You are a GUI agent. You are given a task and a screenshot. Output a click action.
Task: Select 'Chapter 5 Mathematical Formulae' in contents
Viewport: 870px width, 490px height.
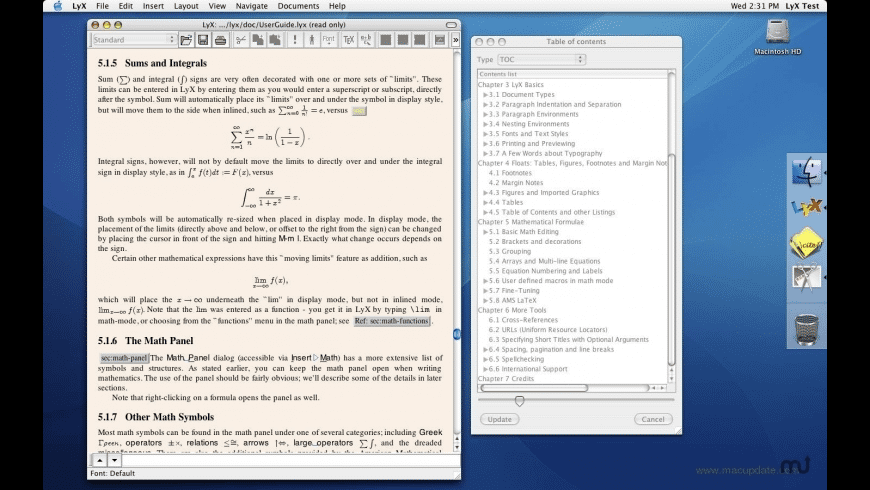tap(531, 222)
